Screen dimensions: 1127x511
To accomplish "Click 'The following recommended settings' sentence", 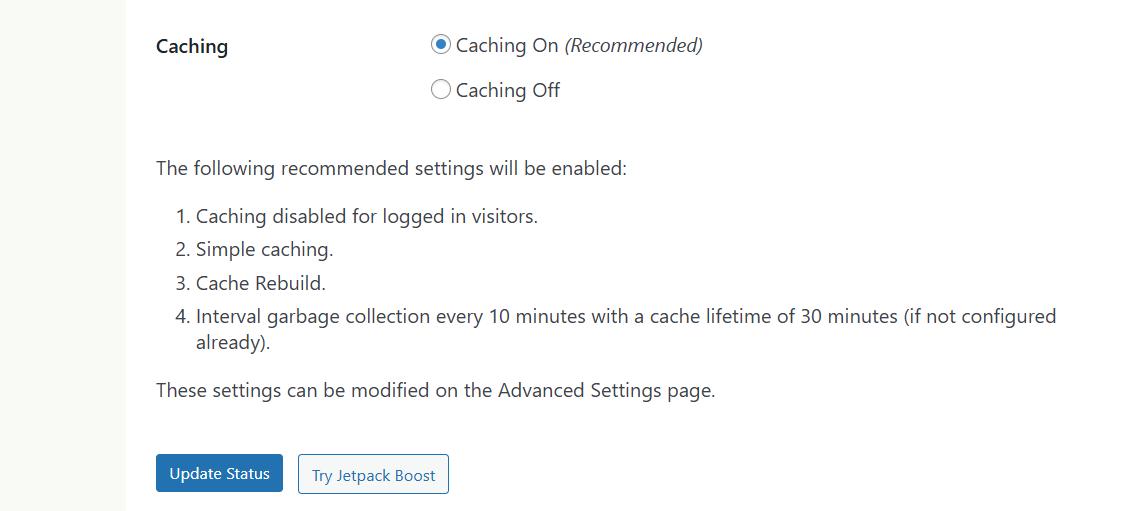I will (x=391, y=168).
